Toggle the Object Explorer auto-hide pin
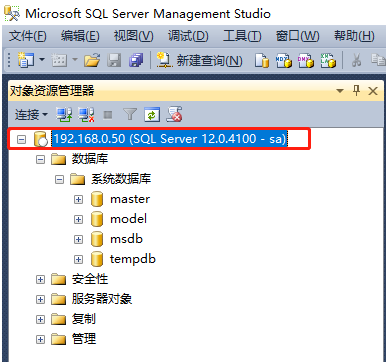 (x=357, y=91)
